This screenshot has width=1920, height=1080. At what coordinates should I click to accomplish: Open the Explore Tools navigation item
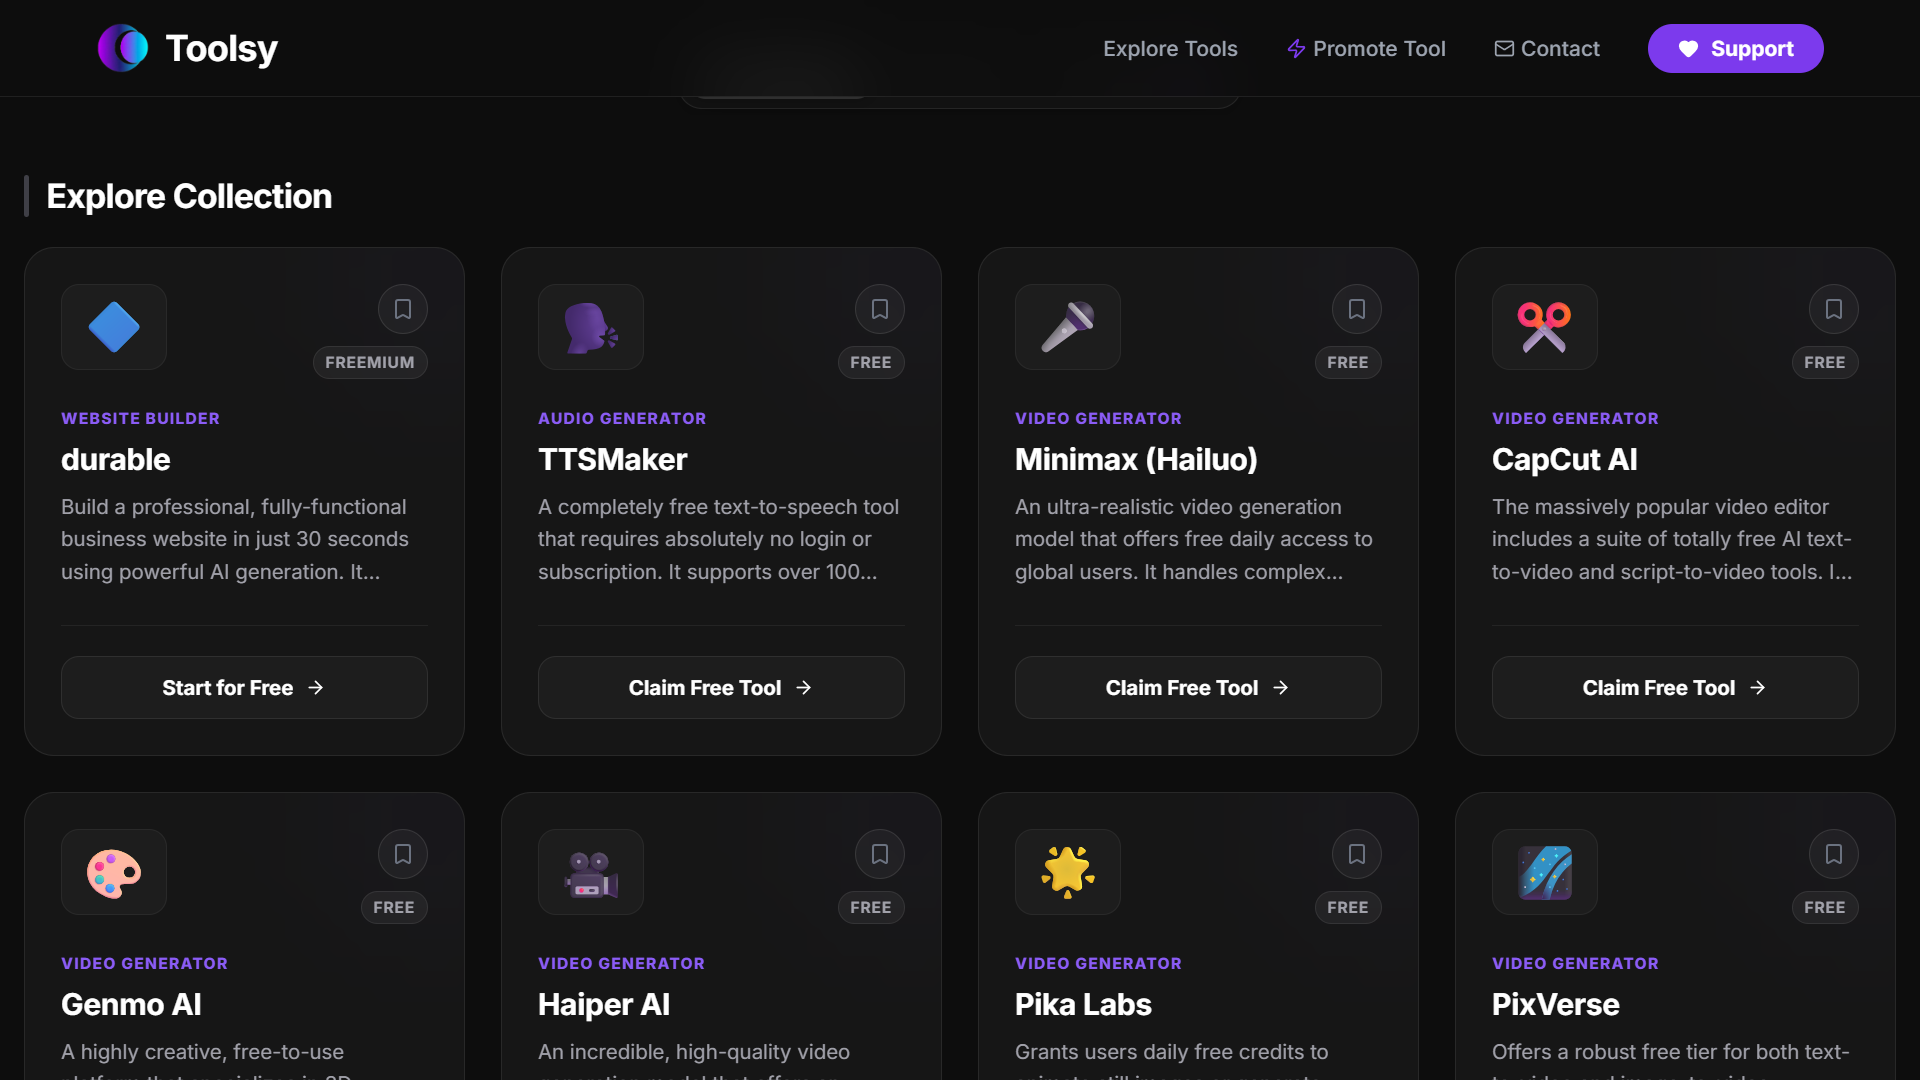[x=1169, y=48]
